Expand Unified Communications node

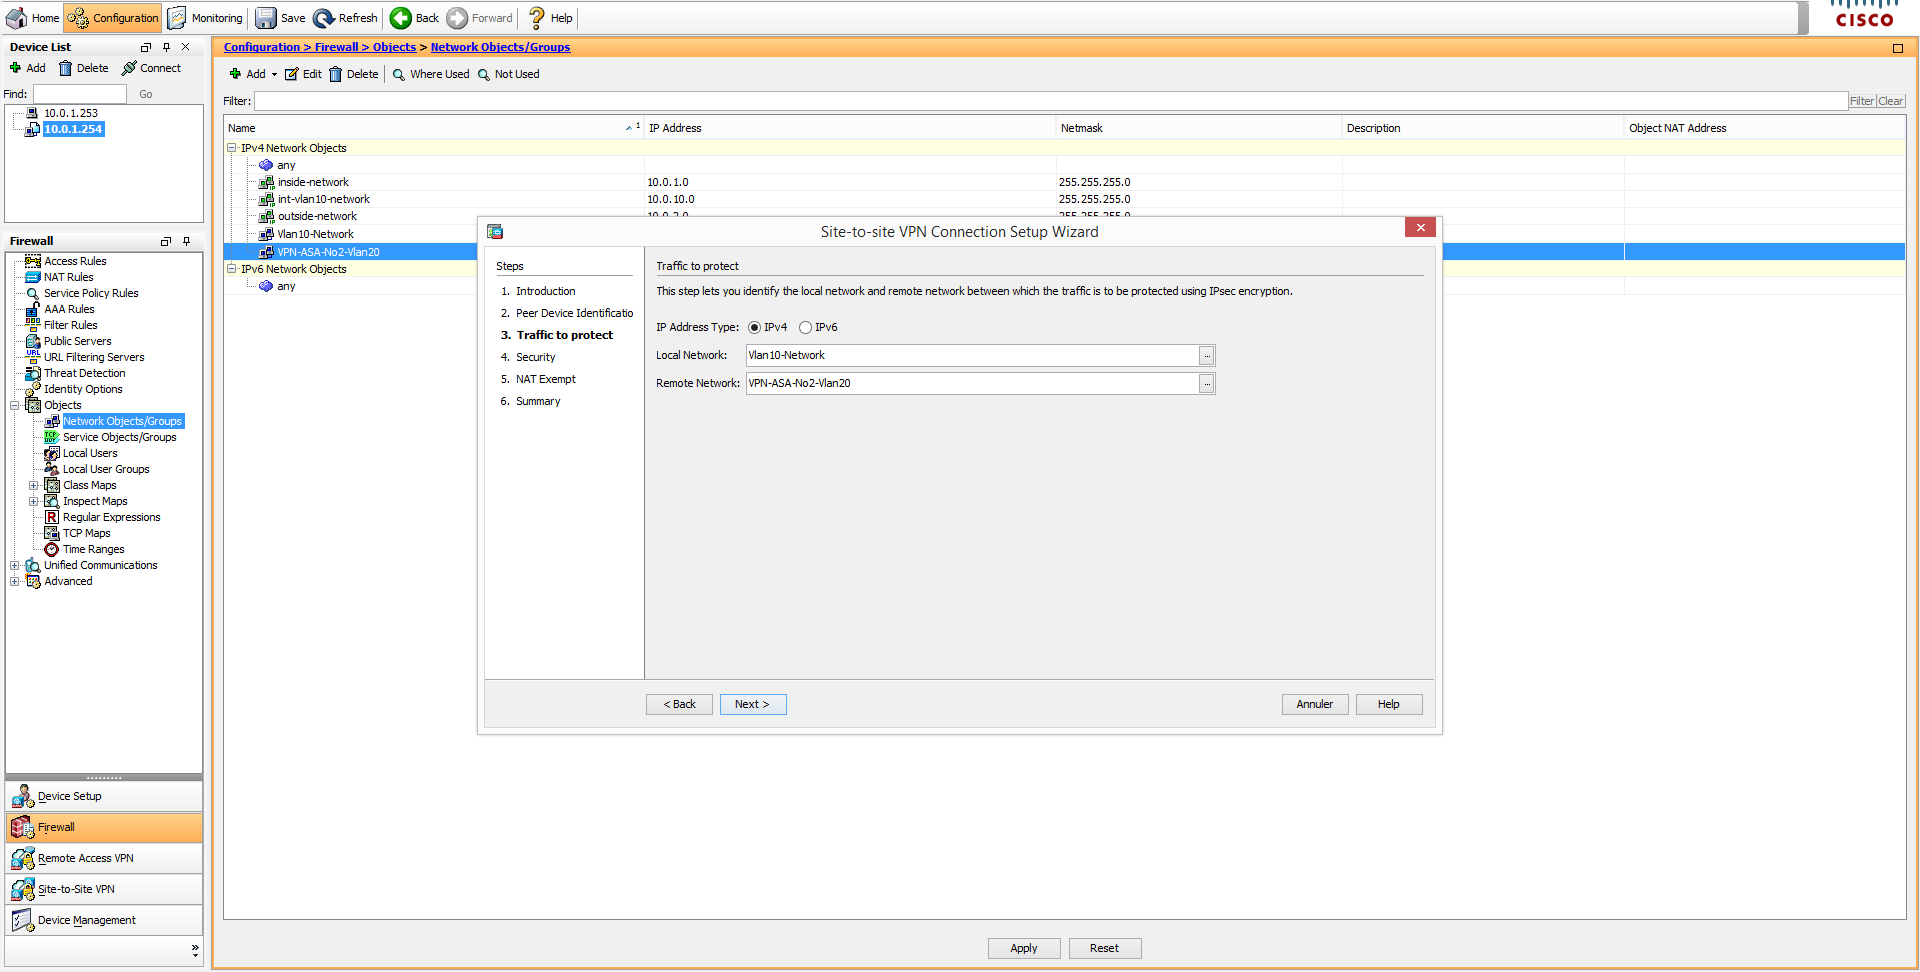pos(15,565)
